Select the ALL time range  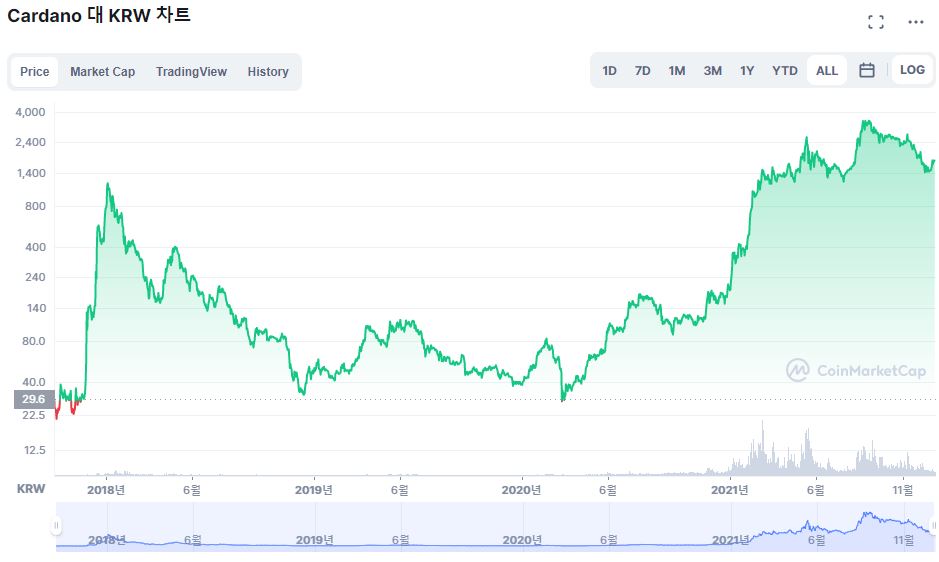pyautogui.click(x=826, y=71)
